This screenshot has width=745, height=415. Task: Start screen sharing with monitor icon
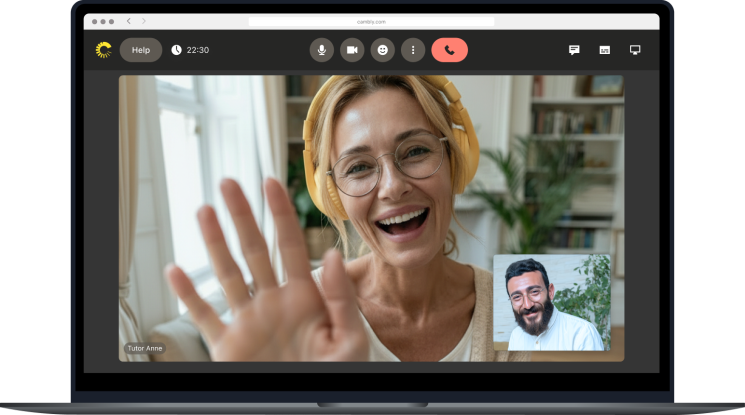(635, 50)
